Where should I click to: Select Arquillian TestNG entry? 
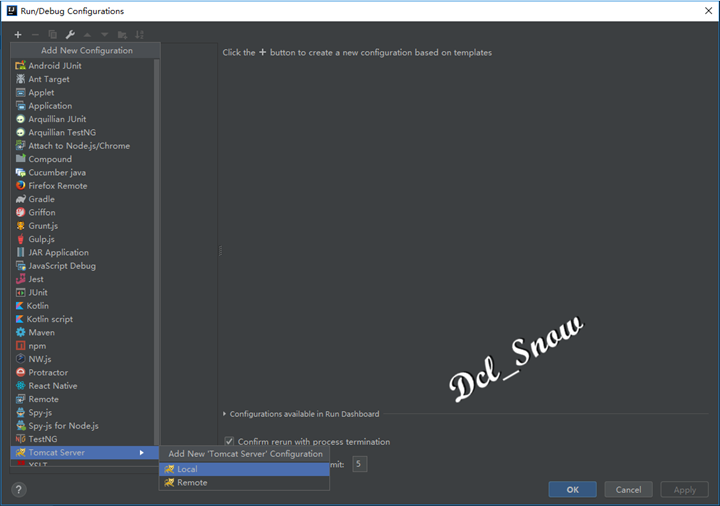tap(83, 132)
